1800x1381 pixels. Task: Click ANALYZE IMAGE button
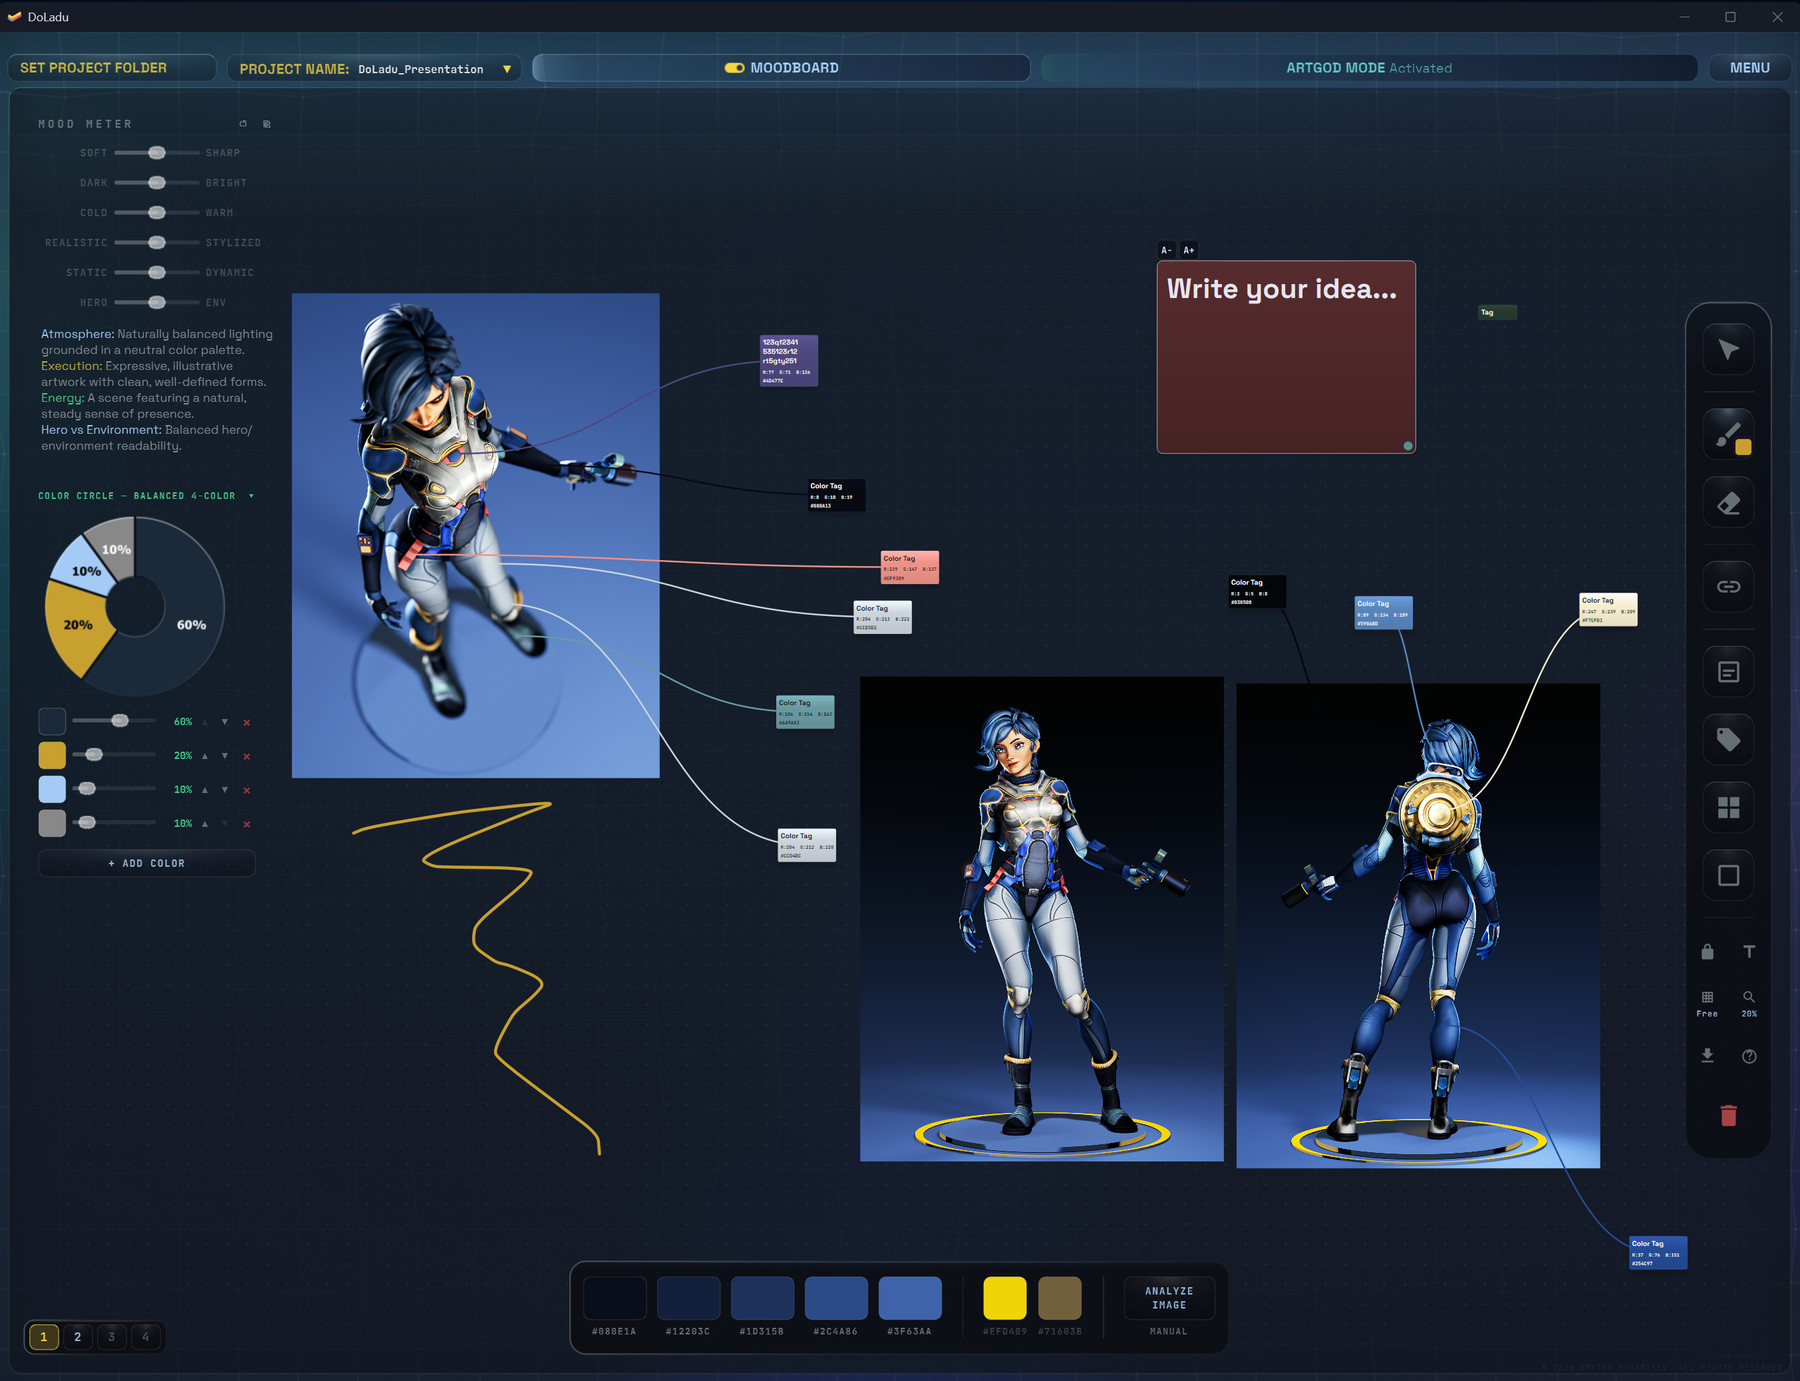[x=1169, y=1298]
